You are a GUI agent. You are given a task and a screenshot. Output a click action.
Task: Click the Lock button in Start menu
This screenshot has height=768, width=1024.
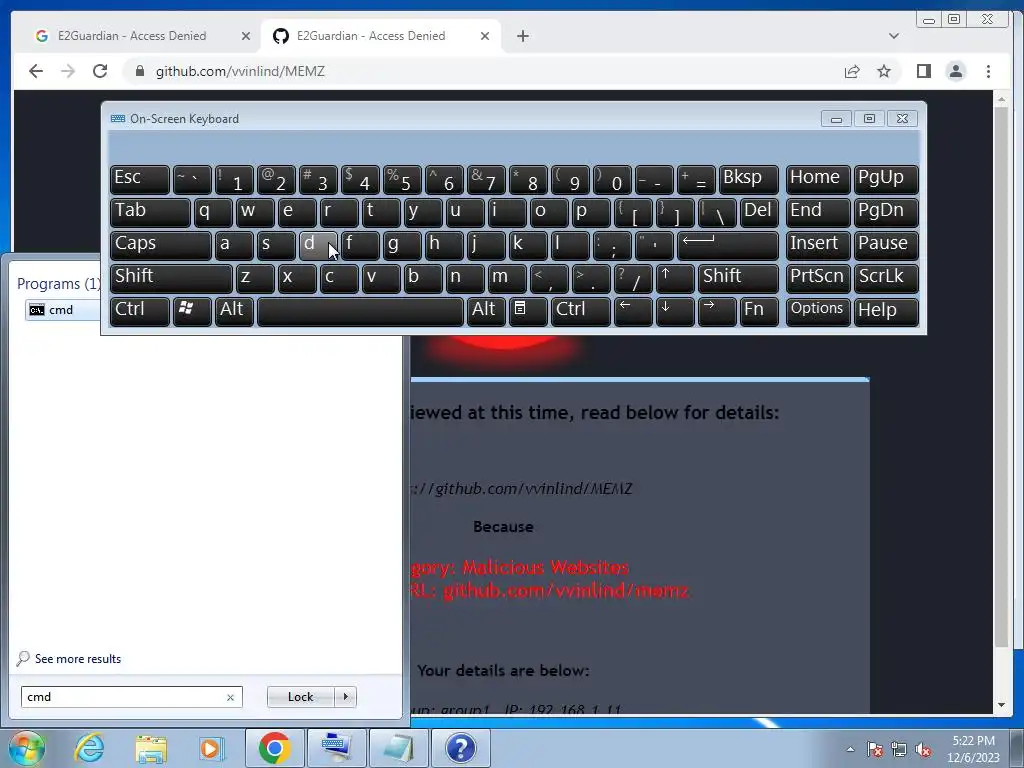(x=300, y=697)
